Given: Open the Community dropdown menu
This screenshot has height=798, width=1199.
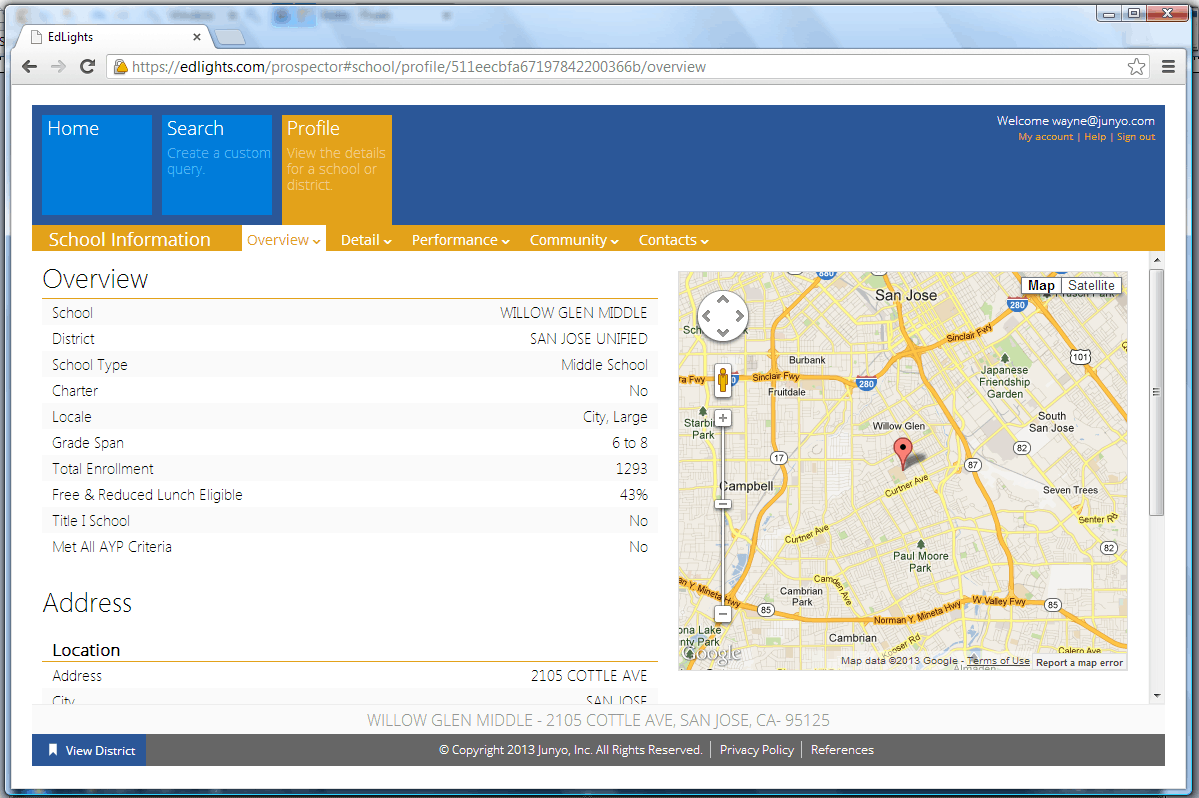Looking at the screenshot, I should (x=574, y=240).
